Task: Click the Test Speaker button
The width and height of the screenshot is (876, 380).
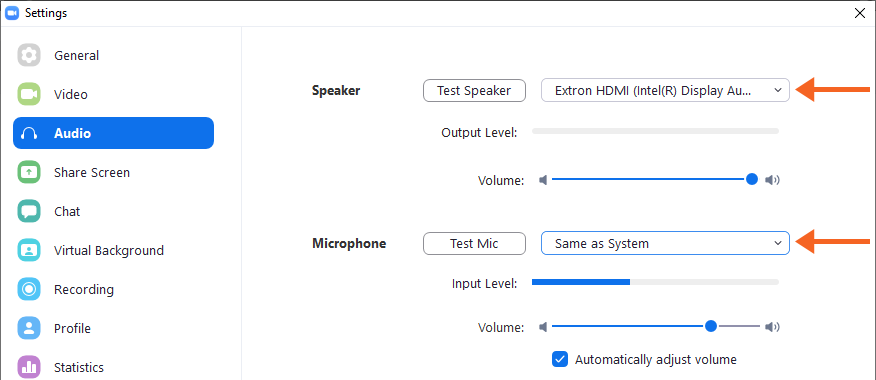Action: pos(474,91)
